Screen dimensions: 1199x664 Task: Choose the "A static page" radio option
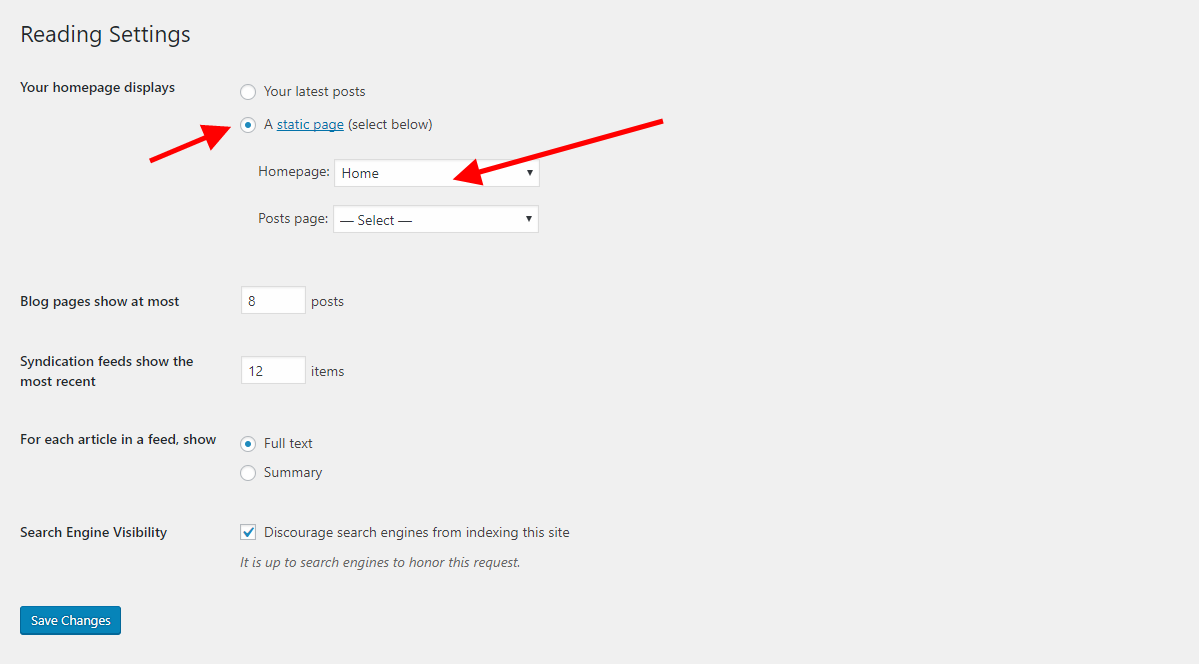[248, 125]
